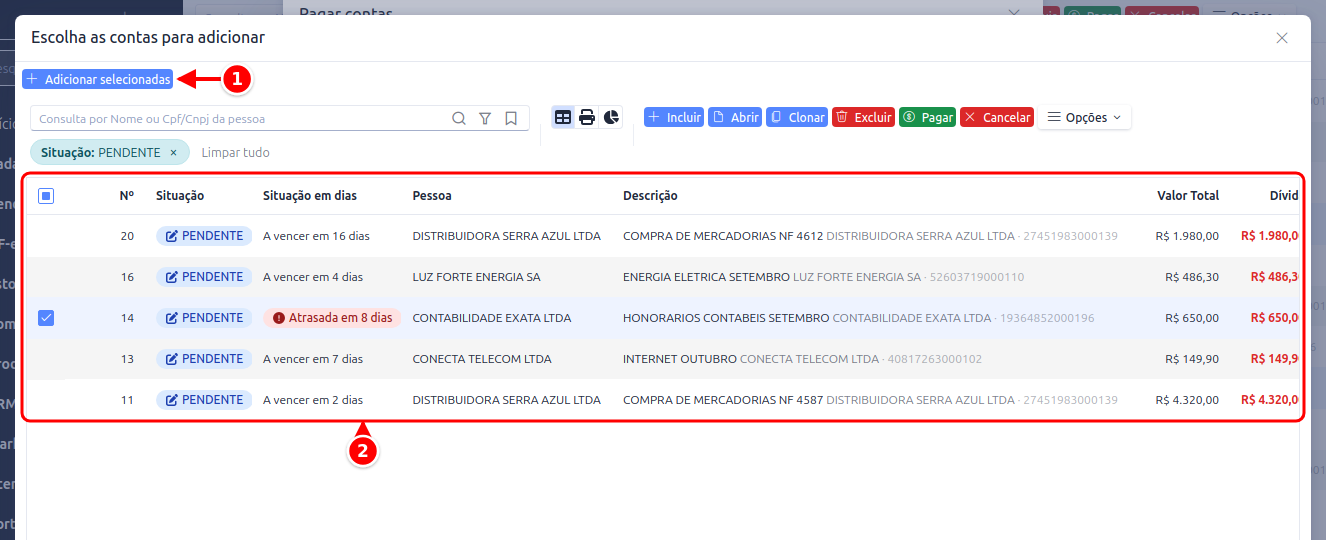Viewport: 1326px width, 540px height.
Task: Click the Clonar button
Action: click(x=797, y=117)
